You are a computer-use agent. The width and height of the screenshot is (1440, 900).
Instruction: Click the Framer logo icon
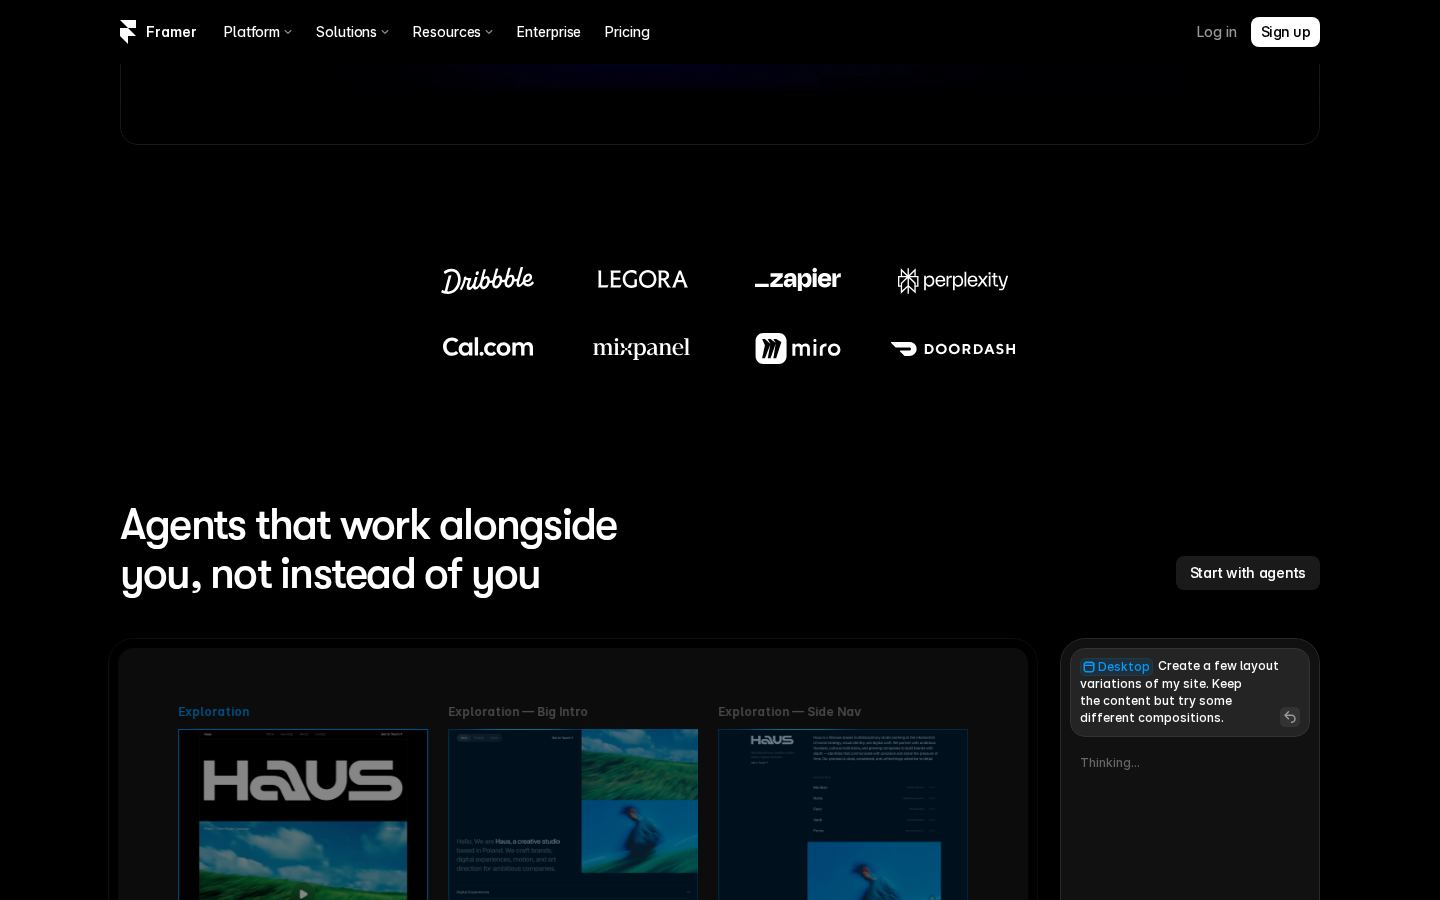[x=128, y=32]
